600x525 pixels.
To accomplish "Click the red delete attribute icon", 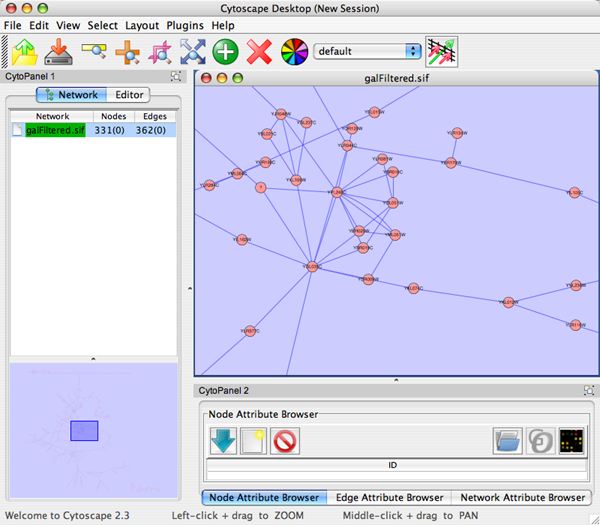I will click(285, 441).
